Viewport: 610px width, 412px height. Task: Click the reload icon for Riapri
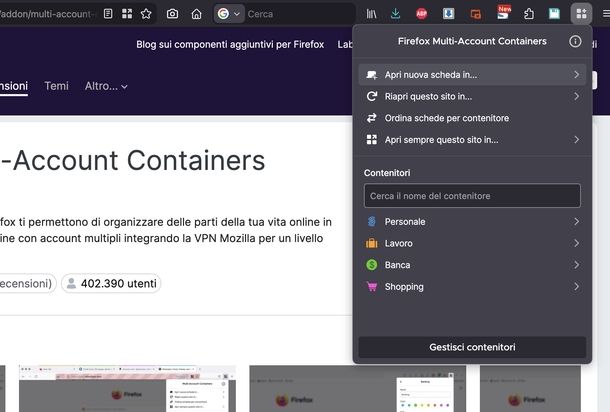coord(372,96)
